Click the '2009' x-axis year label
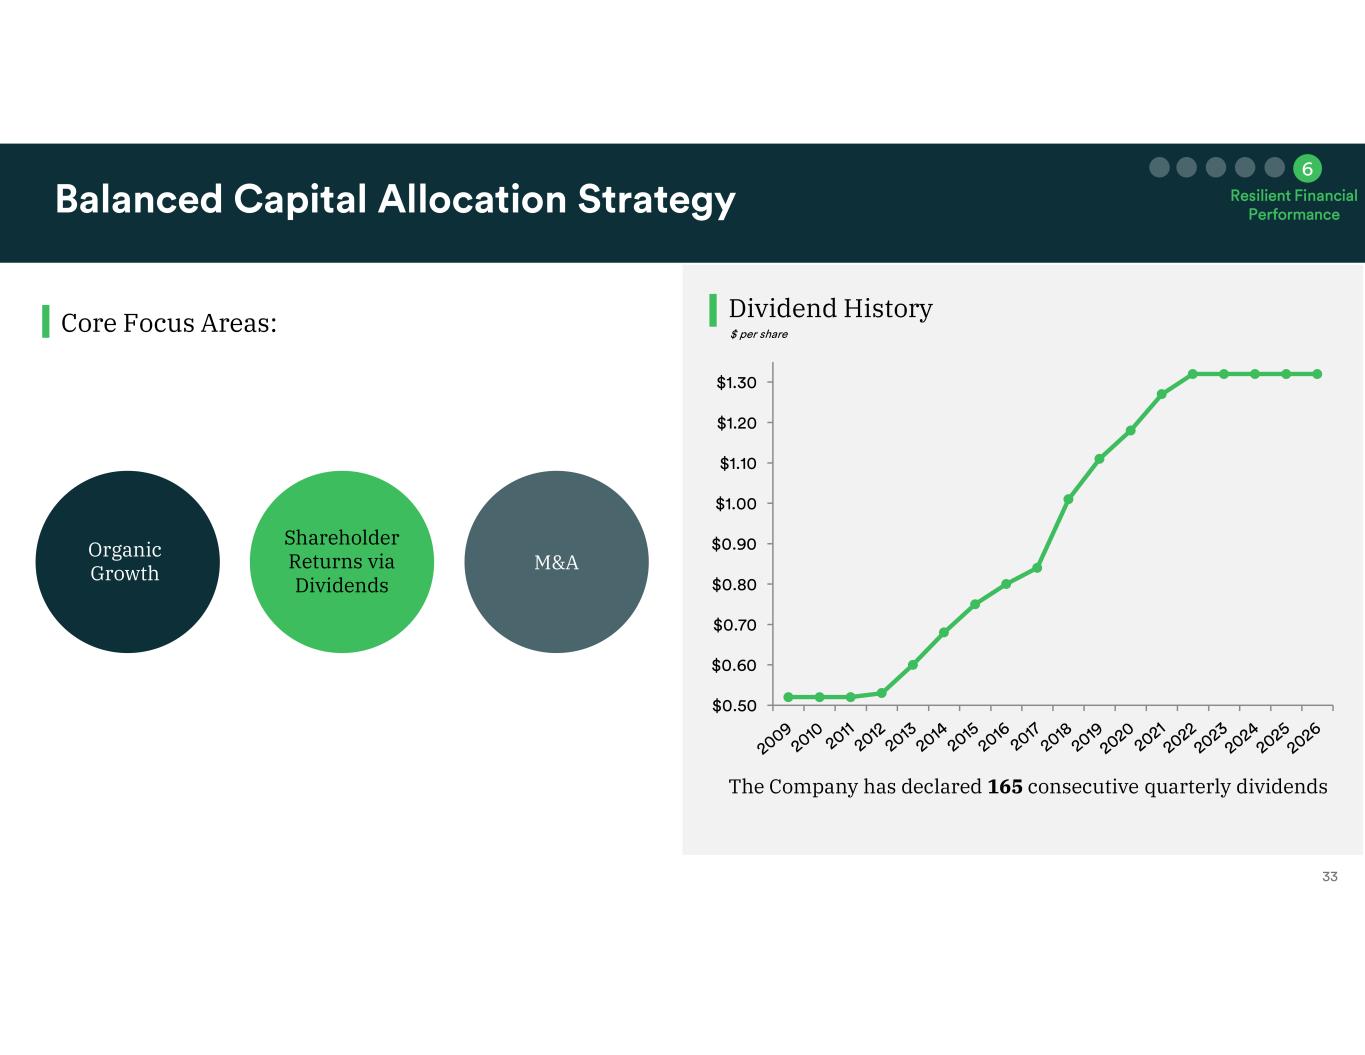The width and height of the screenshot is (1365, 1055). click(x=775, y=737)
